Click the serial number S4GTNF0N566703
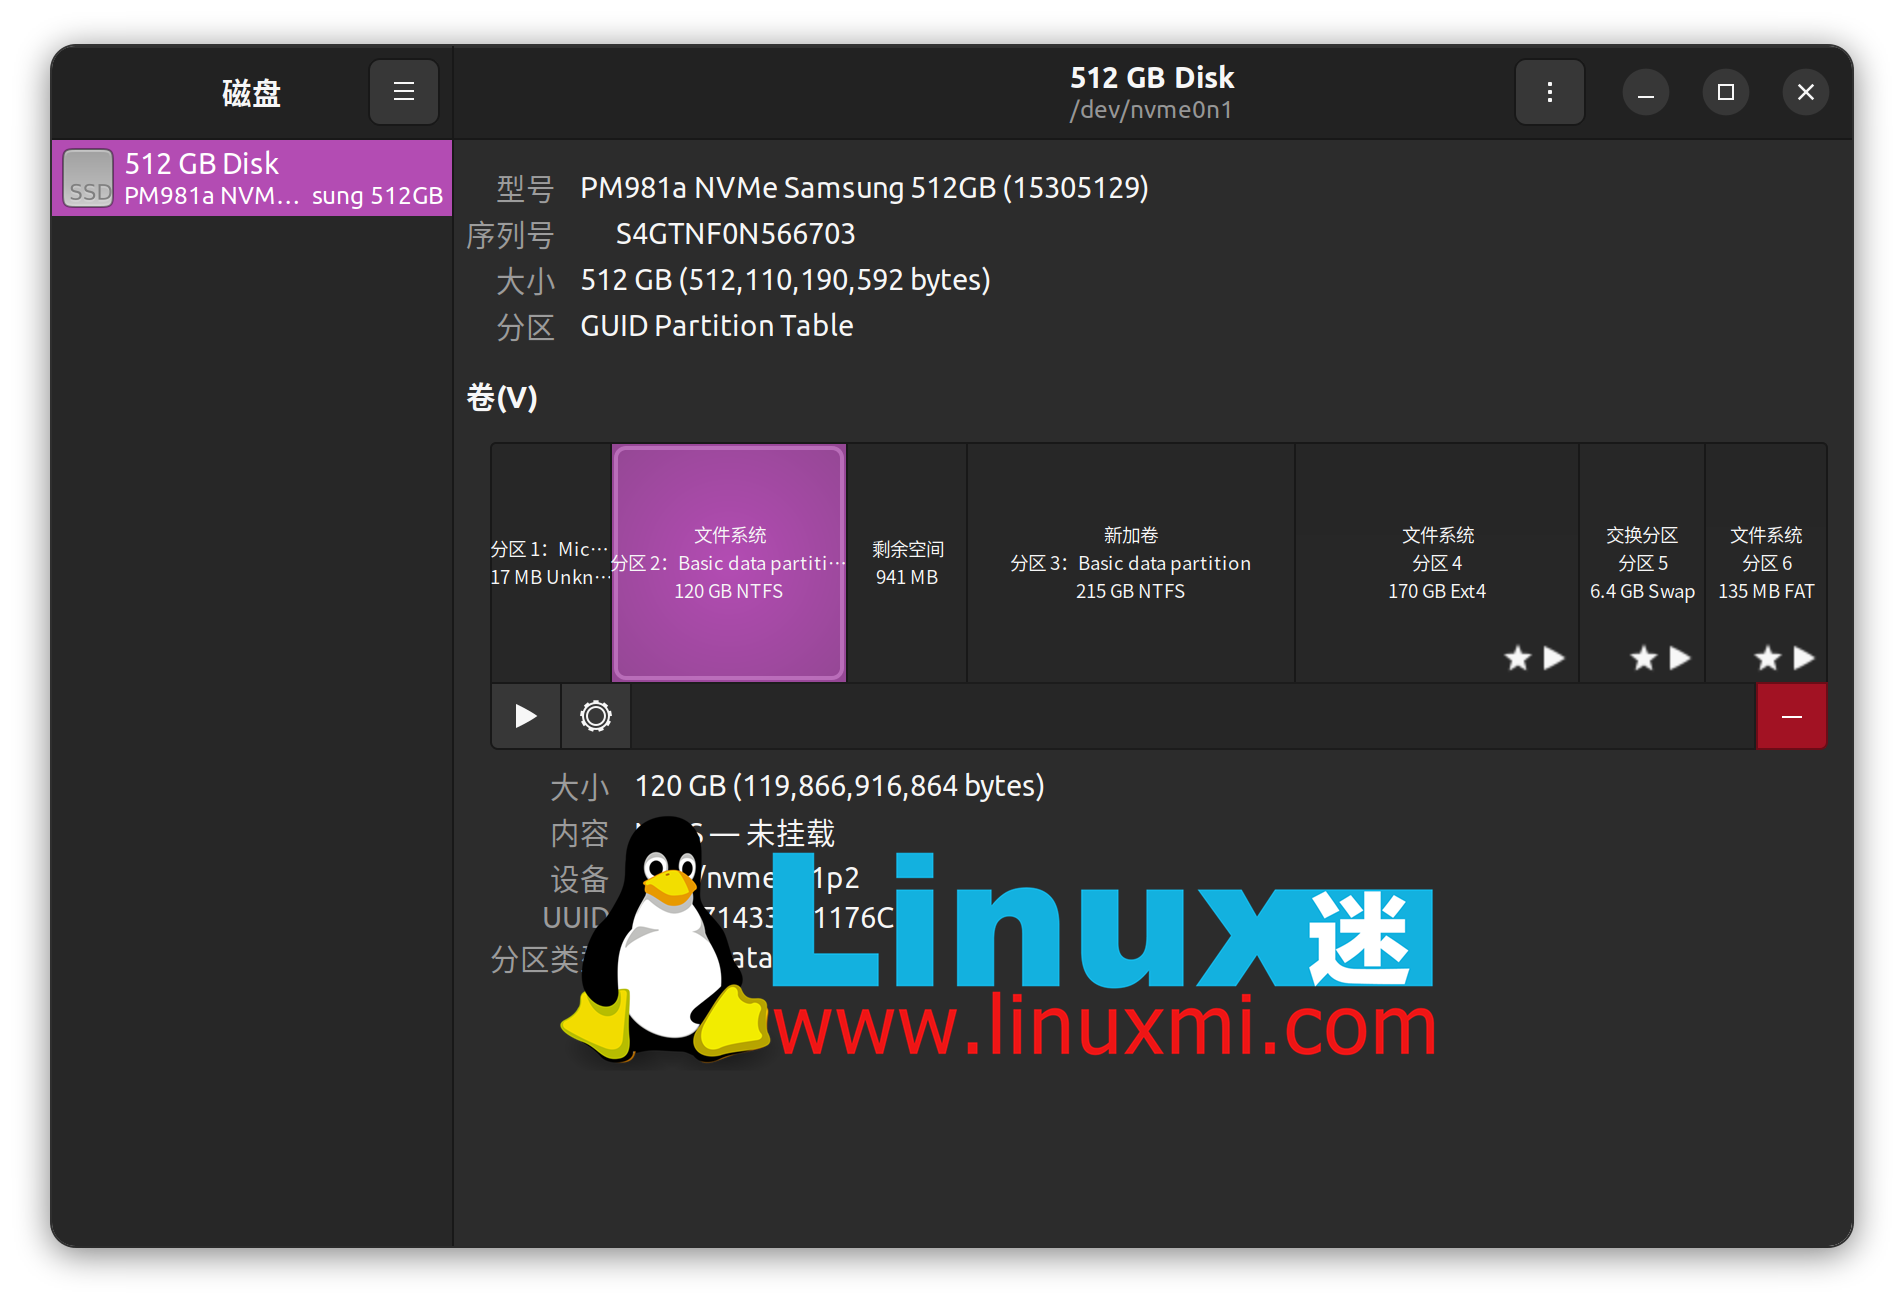 [735, 234]
